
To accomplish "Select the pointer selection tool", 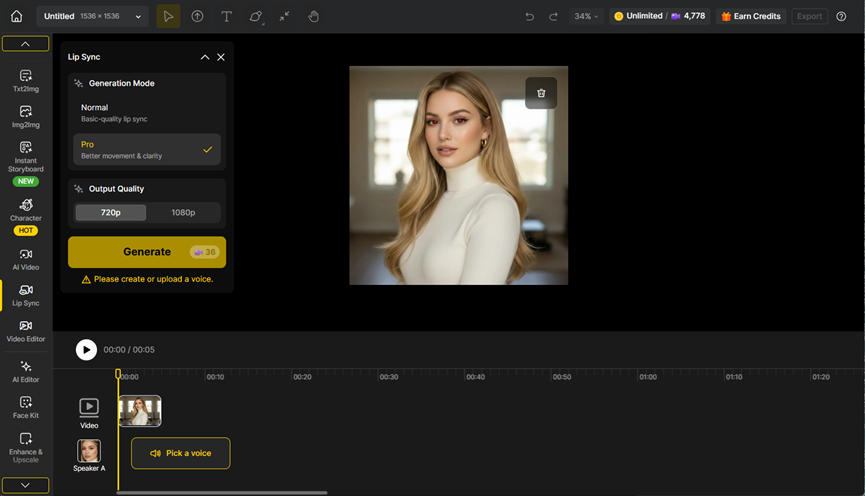I will pos(168,16).
